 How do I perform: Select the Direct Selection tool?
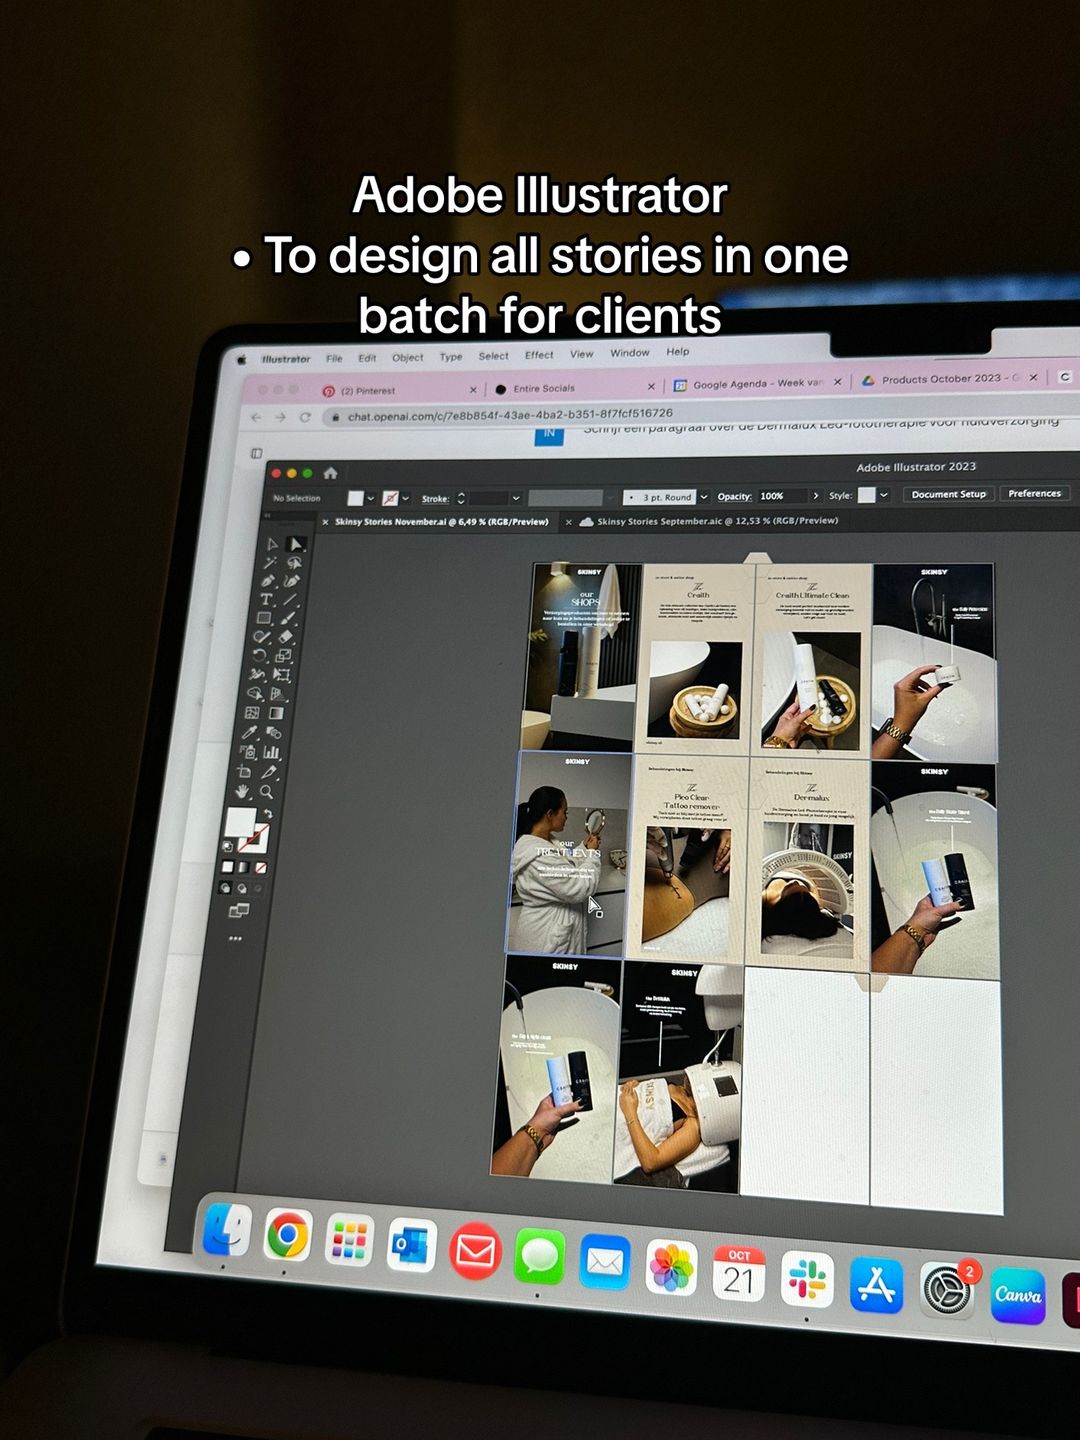(296, 544)
